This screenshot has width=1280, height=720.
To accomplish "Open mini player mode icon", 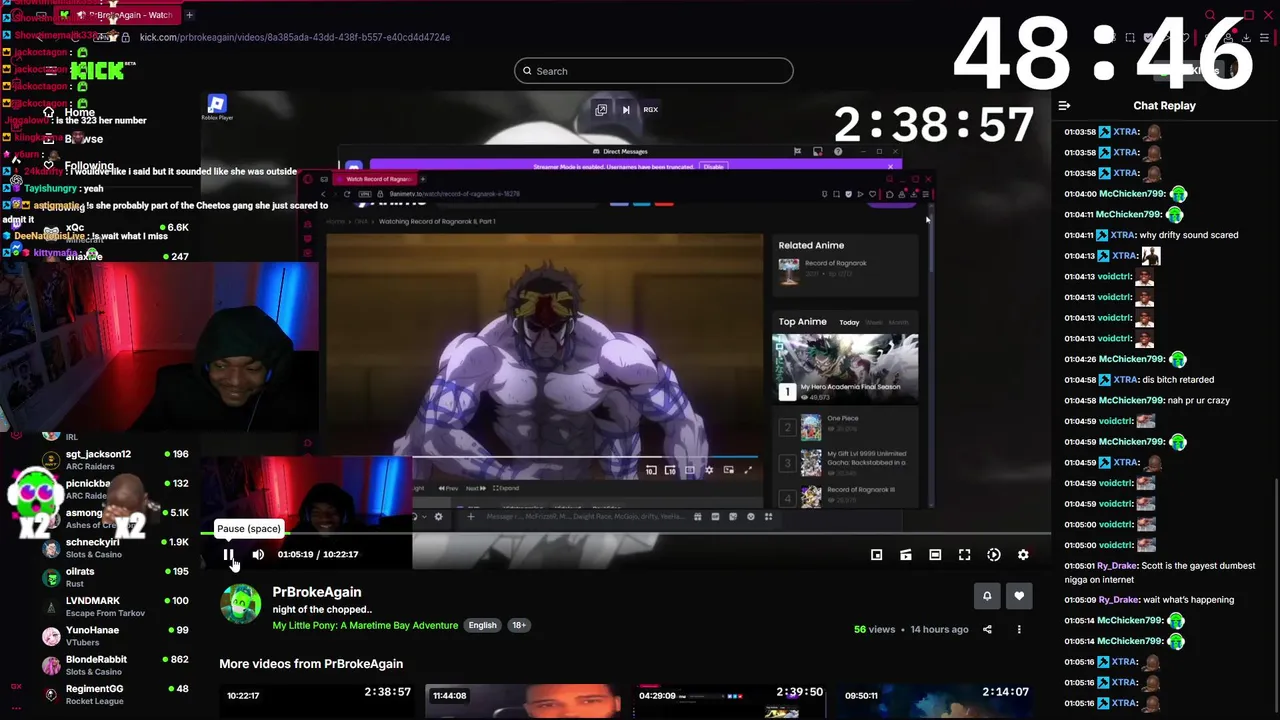I will click(876, 555).
